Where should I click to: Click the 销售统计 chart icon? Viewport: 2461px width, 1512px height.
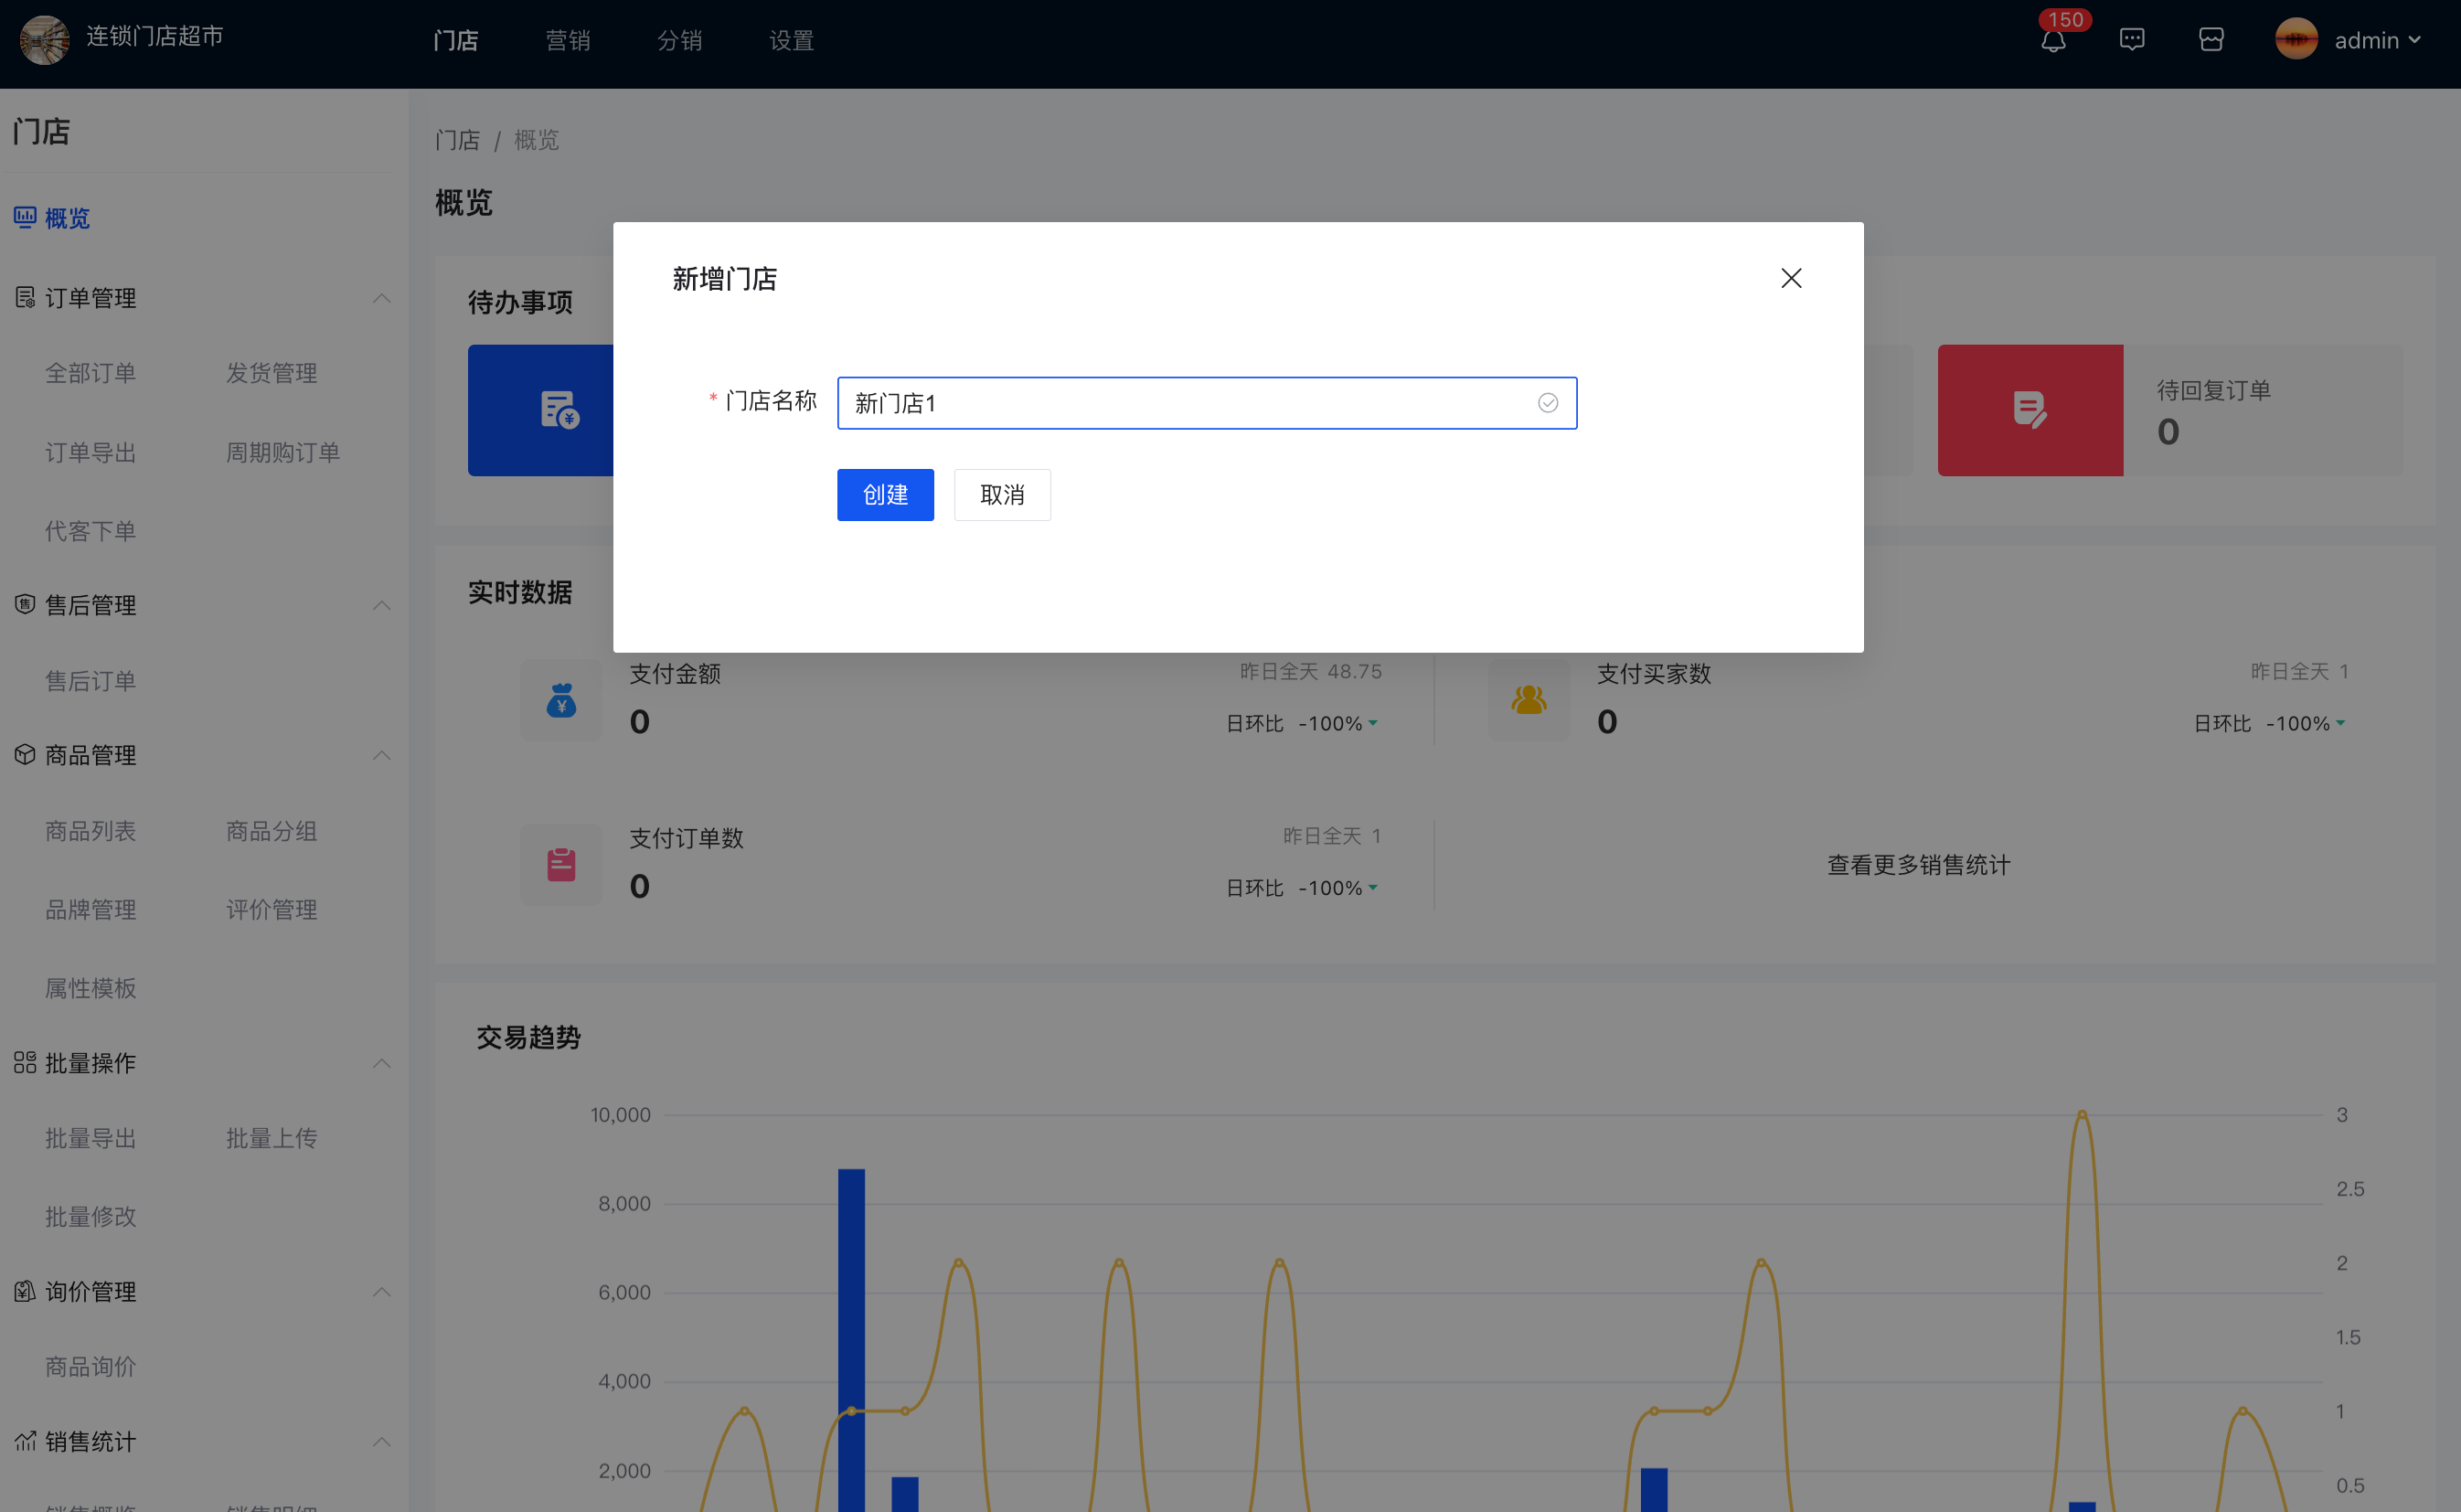(x=25, y=1441)
